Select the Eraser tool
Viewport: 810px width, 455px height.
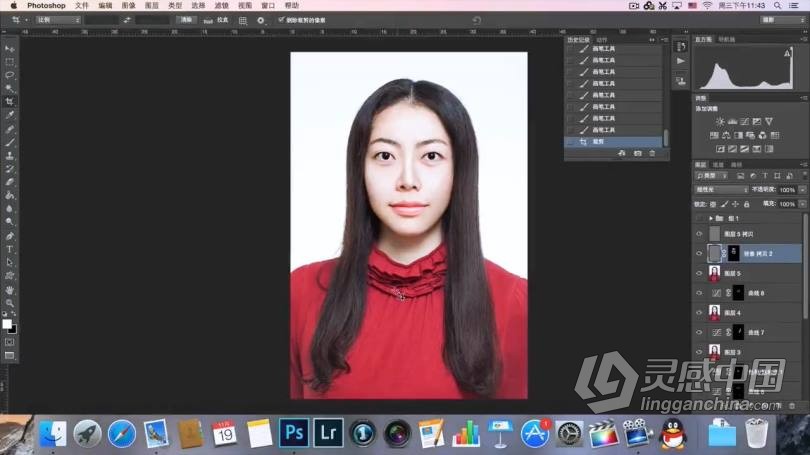[10, 182]
